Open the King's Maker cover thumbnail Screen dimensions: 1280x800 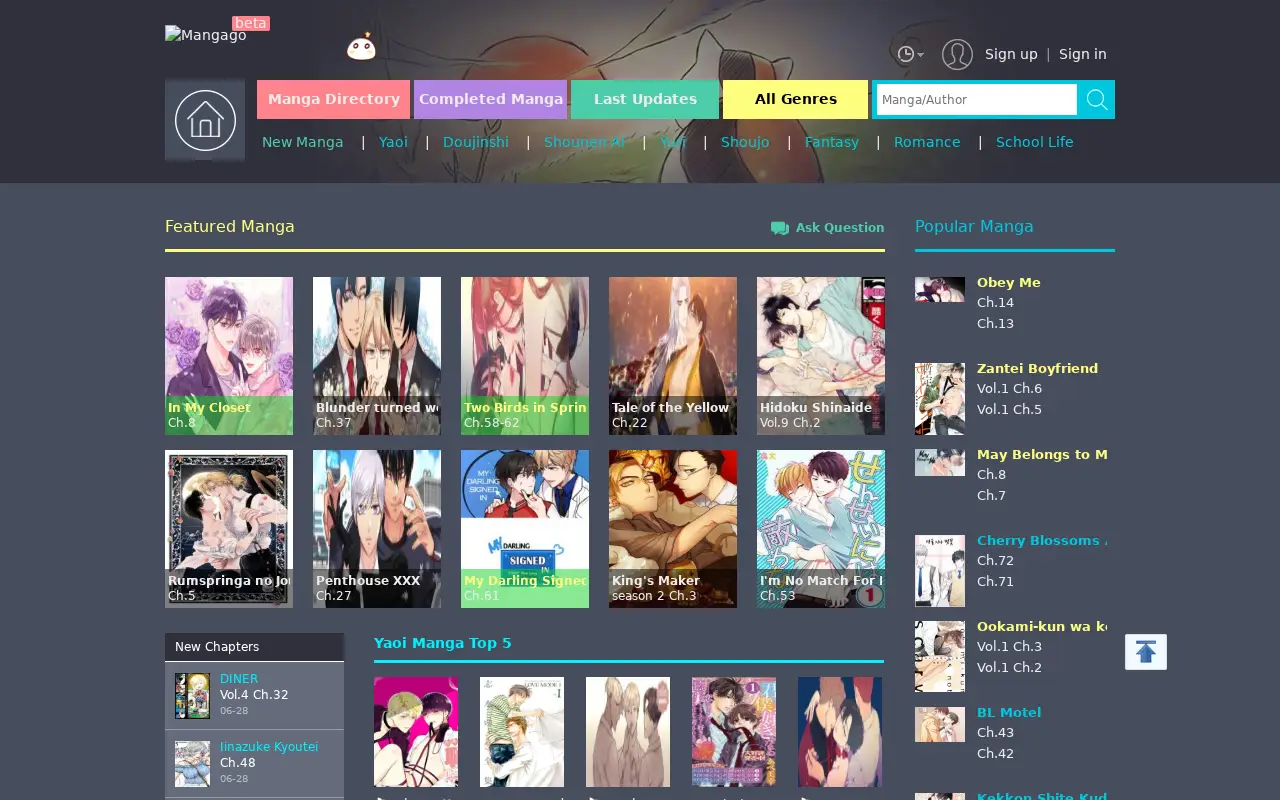tap(673, 529)
